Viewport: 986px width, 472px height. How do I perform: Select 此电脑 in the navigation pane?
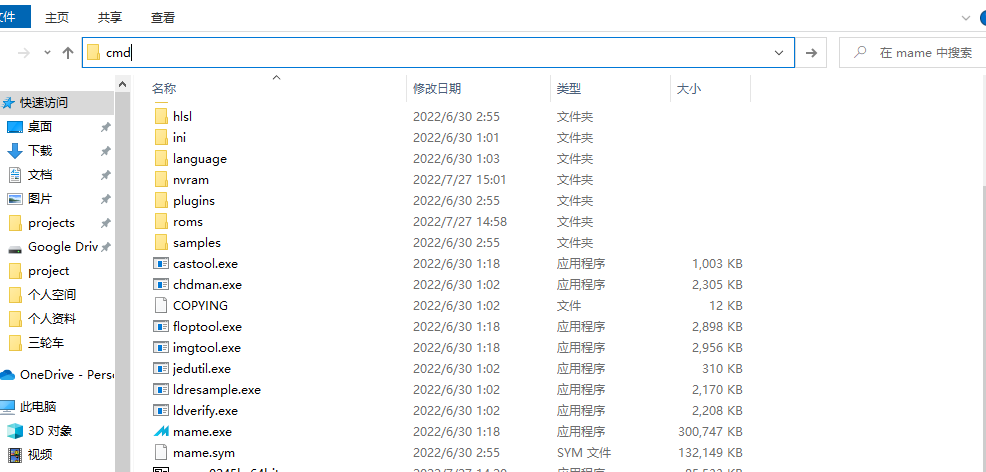tap(41, 407)
